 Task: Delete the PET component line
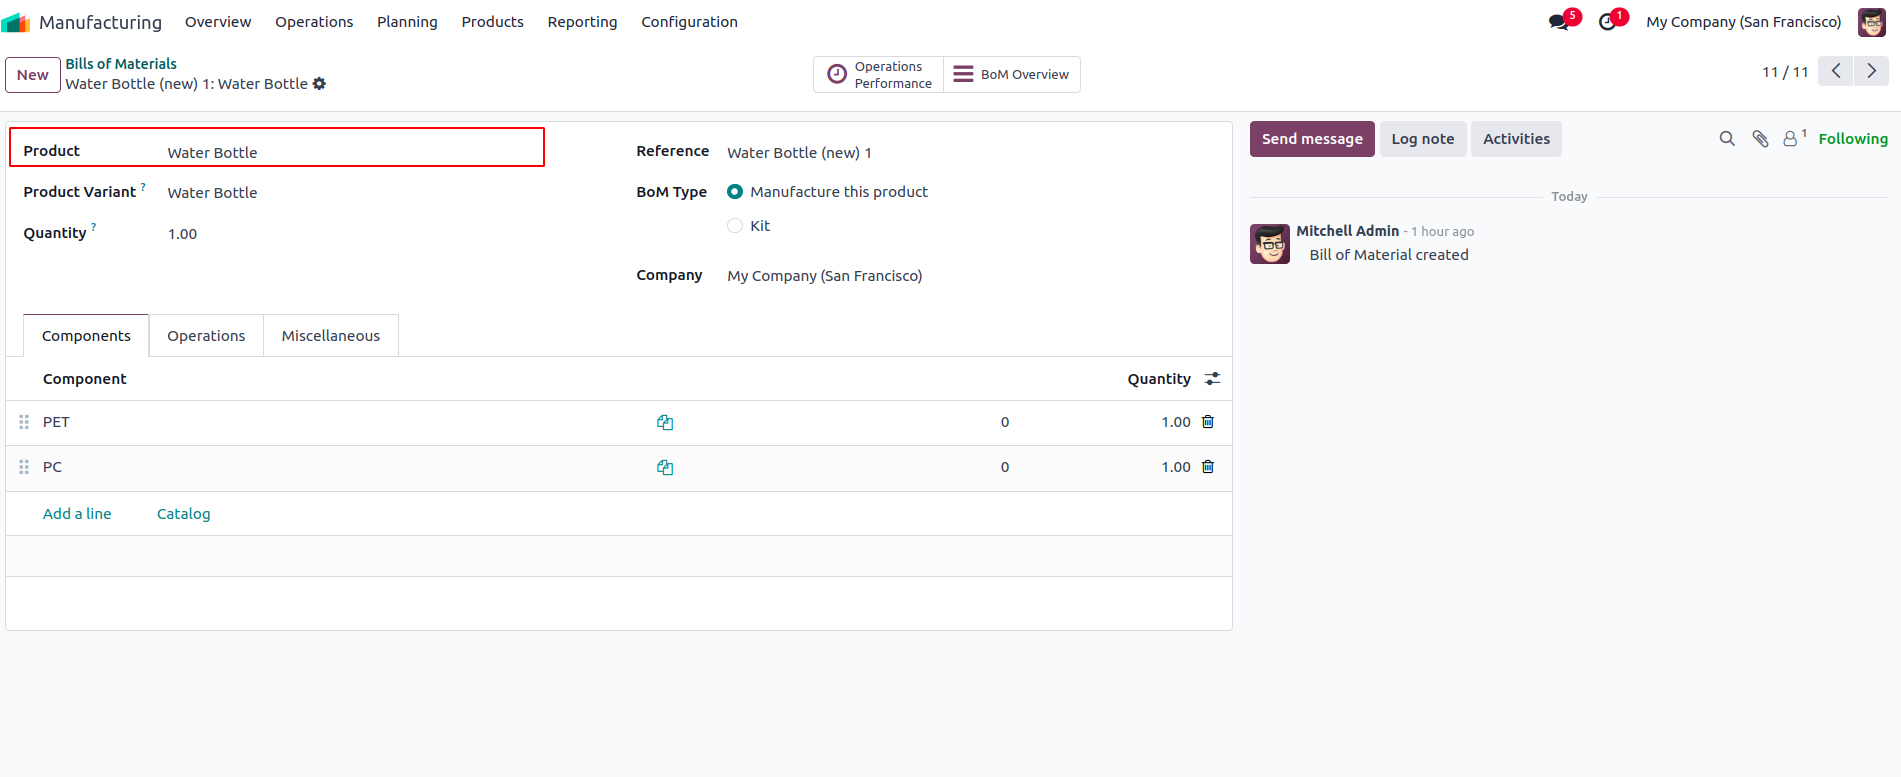(1208, 422)
